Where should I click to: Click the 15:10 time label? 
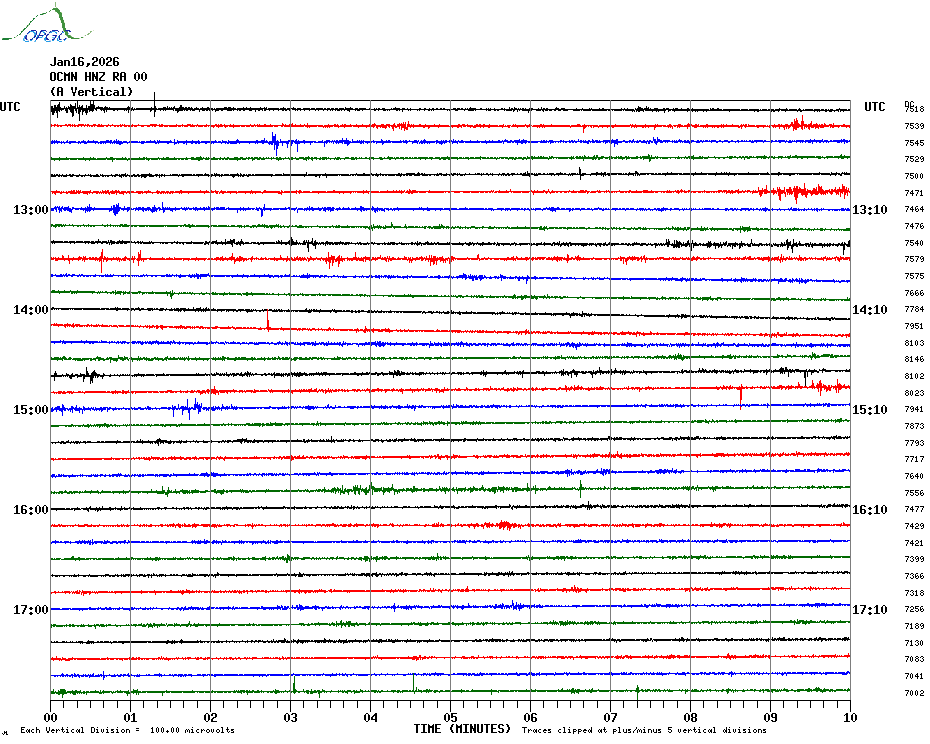(x=870, y=409)
